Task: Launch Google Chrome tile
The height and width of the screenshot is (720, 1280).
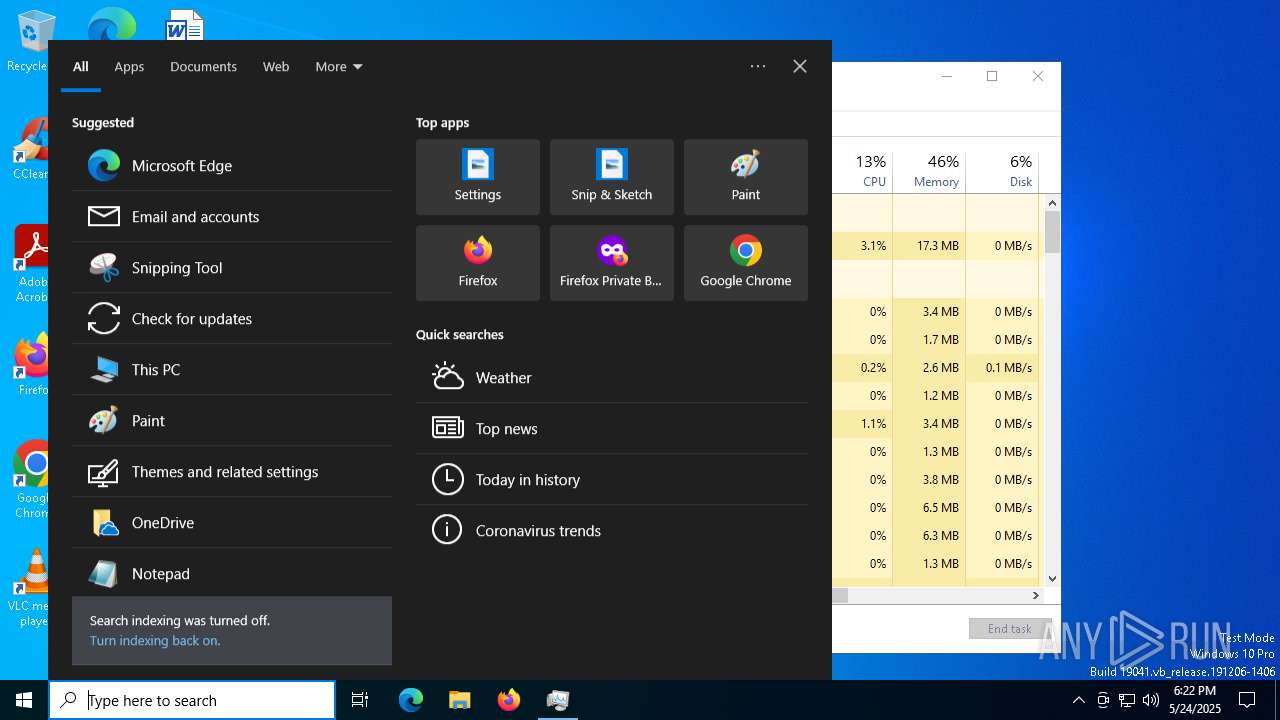Action: pos(746,263)
